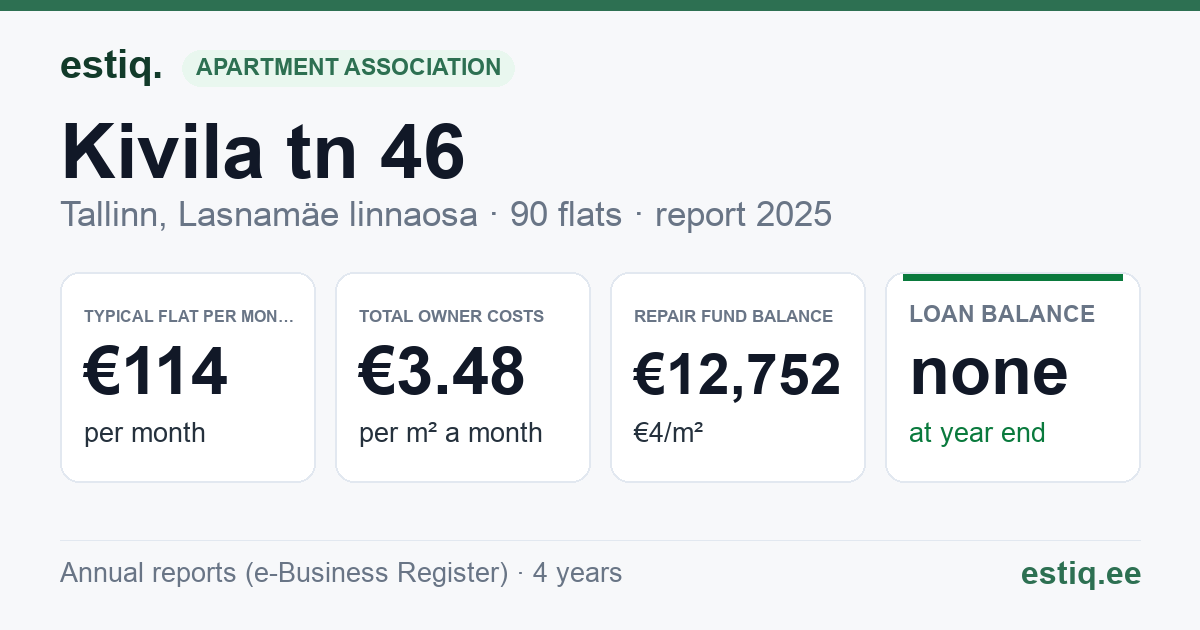Image resolution: width=1200 pixels, height=630 pixels.
Task: Click the 'per m² a month' caption
Action: click(x=451, y=433)
